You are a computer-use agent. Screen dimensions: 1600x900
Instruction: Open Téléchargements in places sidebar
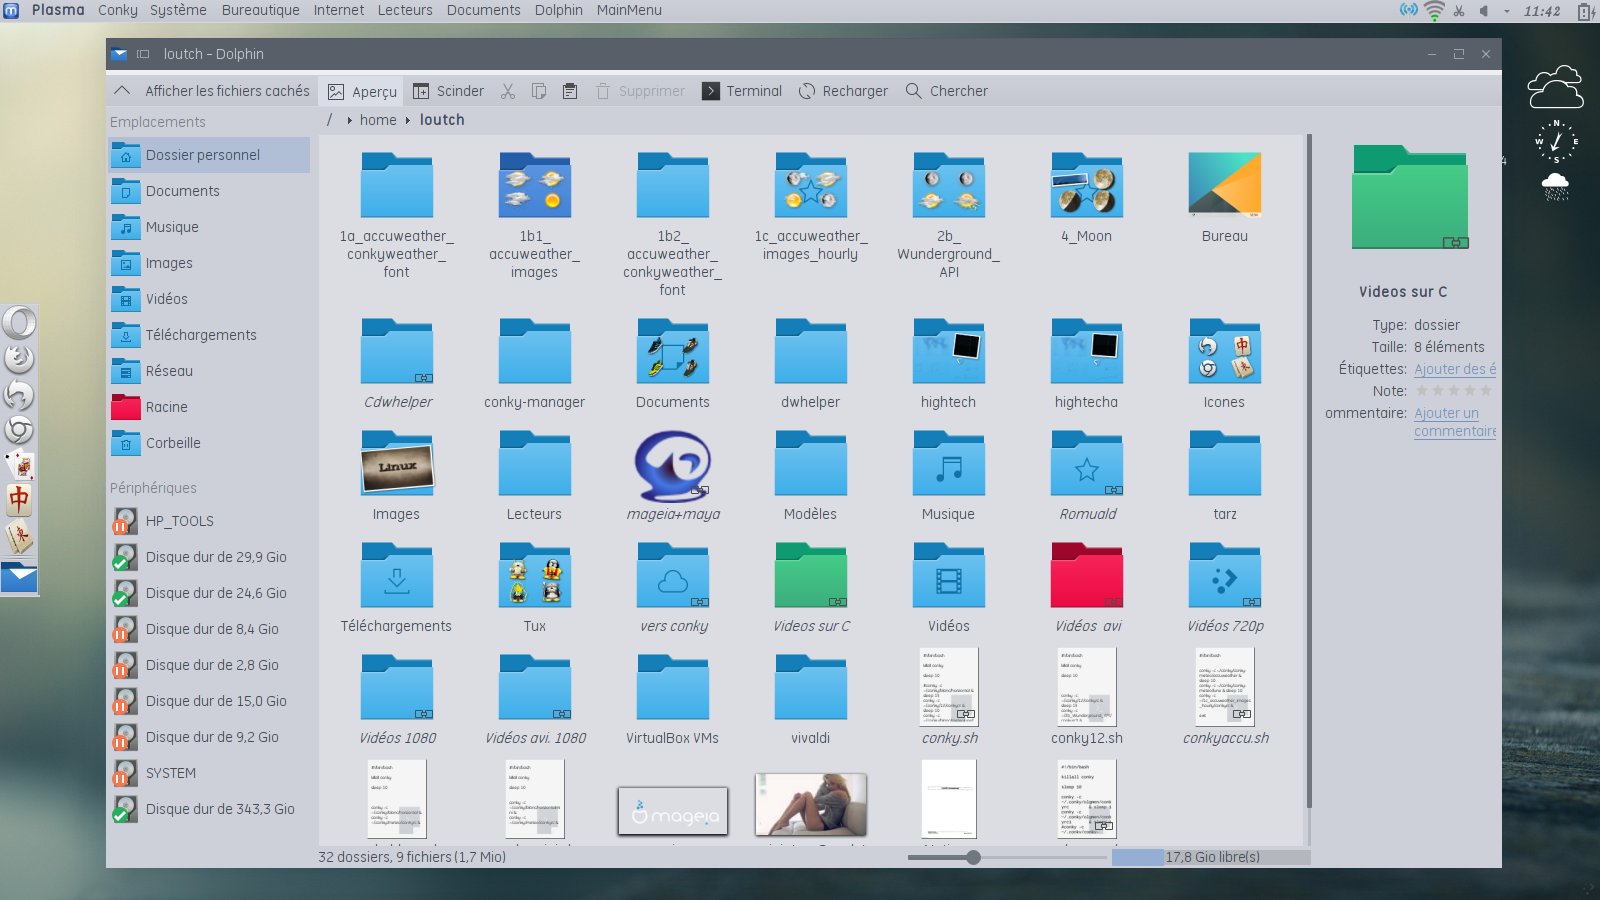(209, 335)
